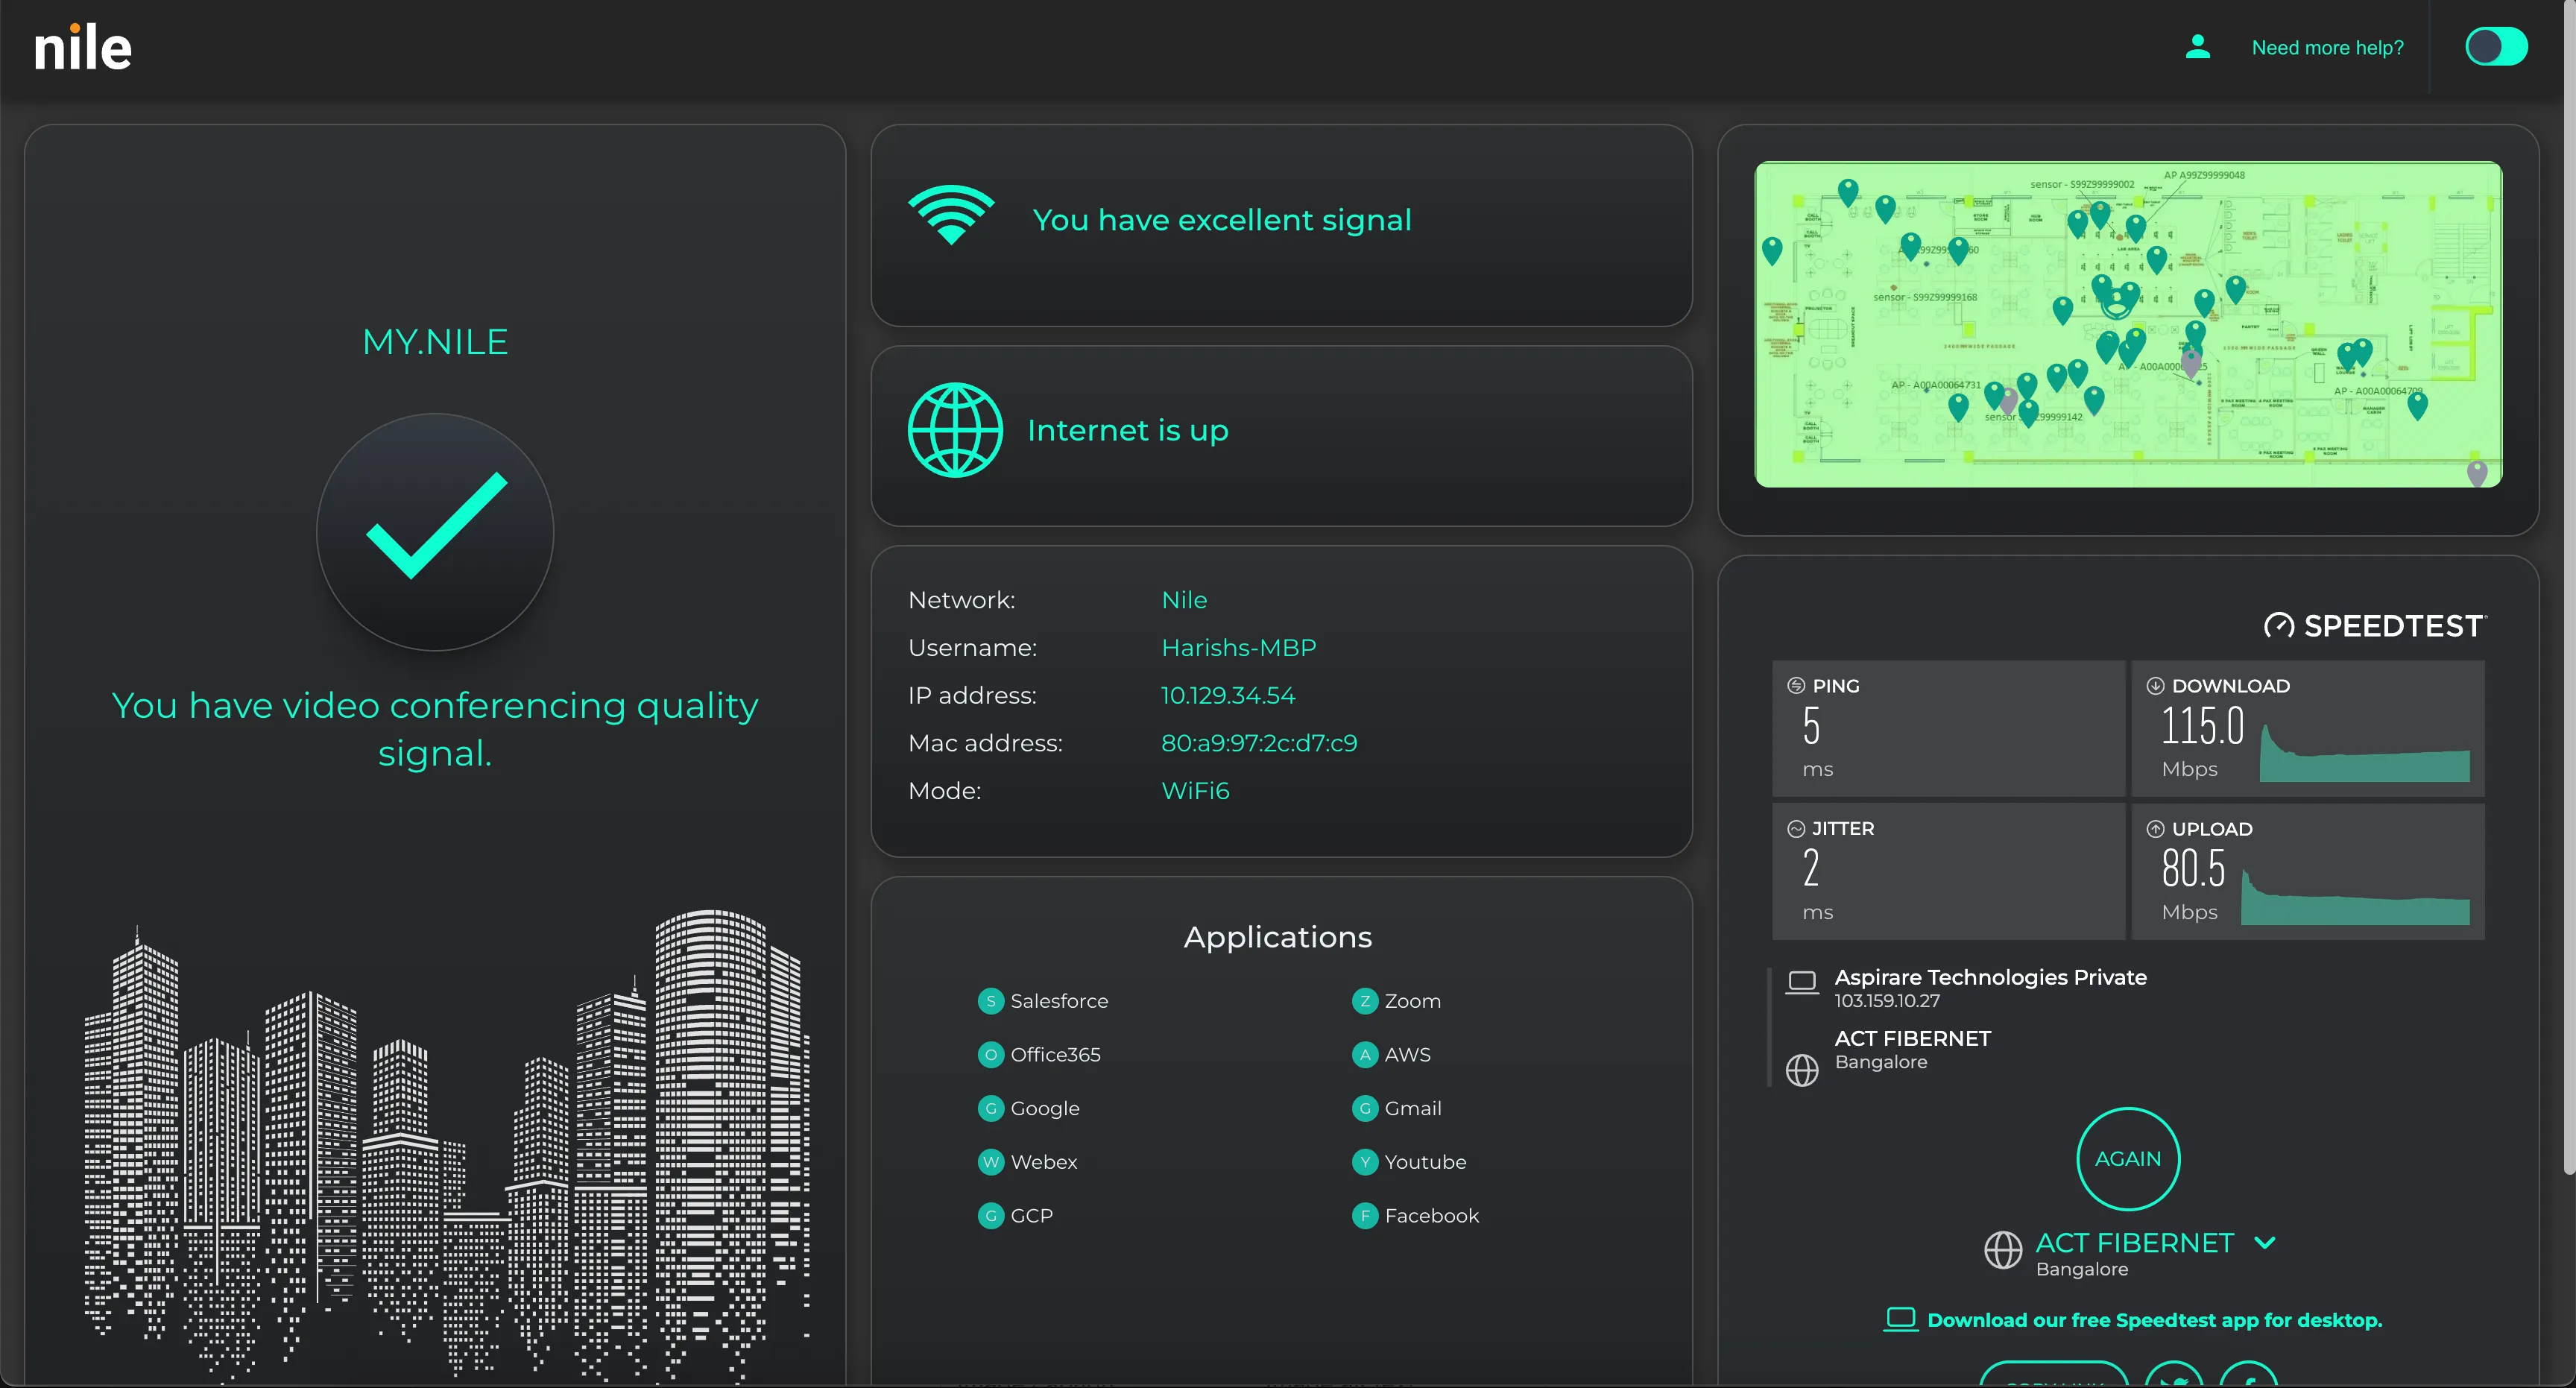Click the Network value Nile

click(x=1184, y=600)
